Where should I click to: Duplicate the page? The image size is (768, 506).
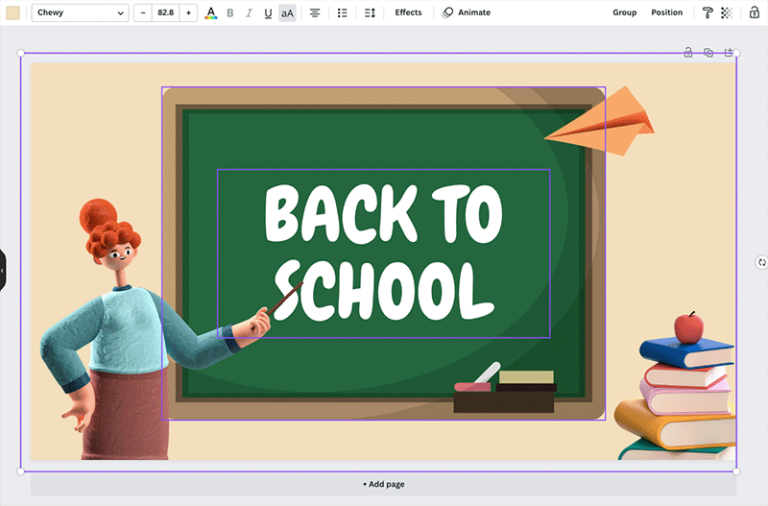click(x=708, y=52)
